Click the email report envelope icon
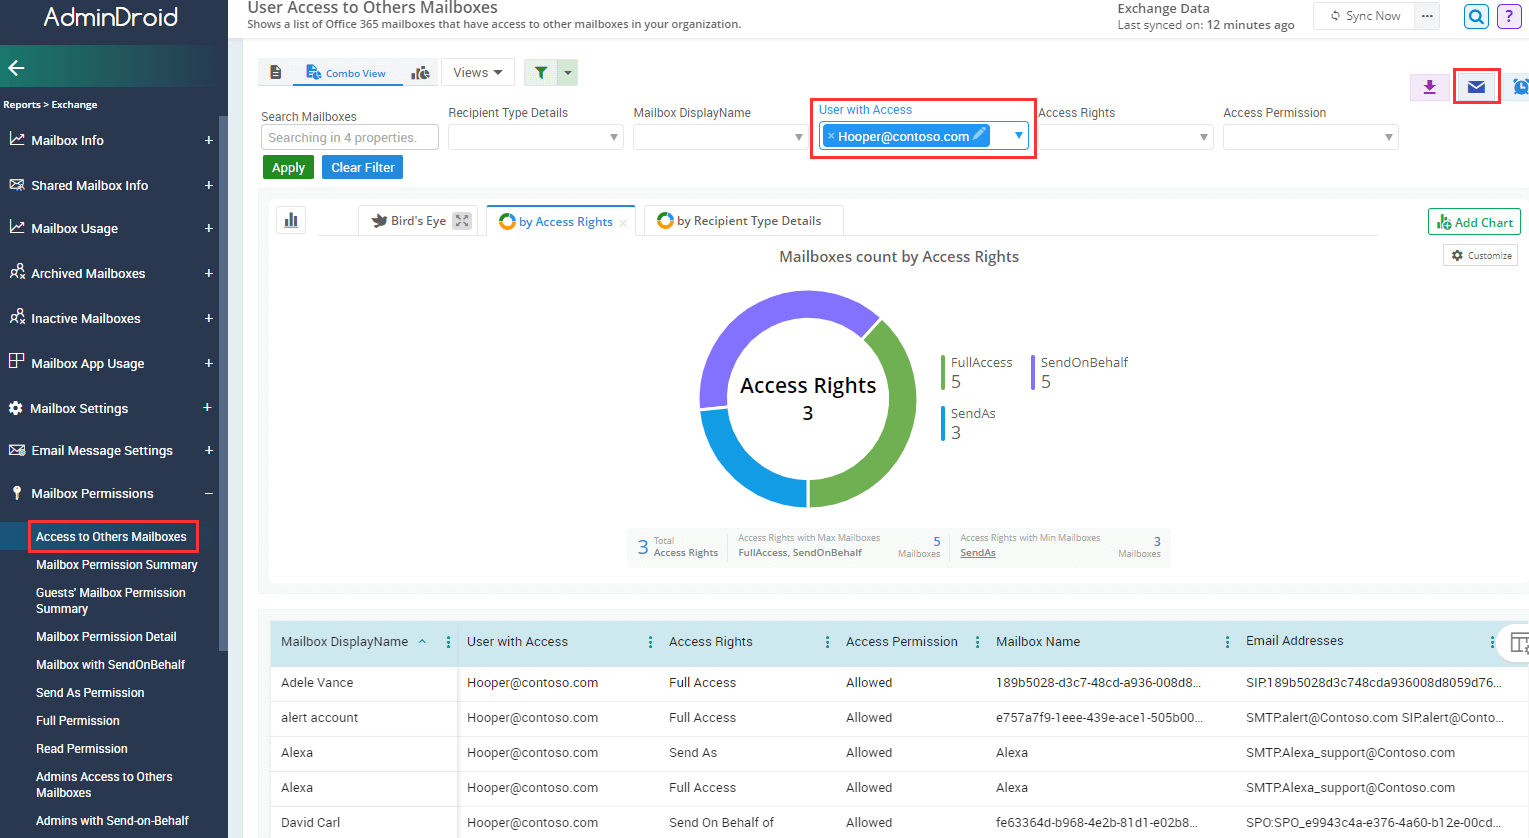Viewport: 1529px width, 838px height. pos(1476,87)
